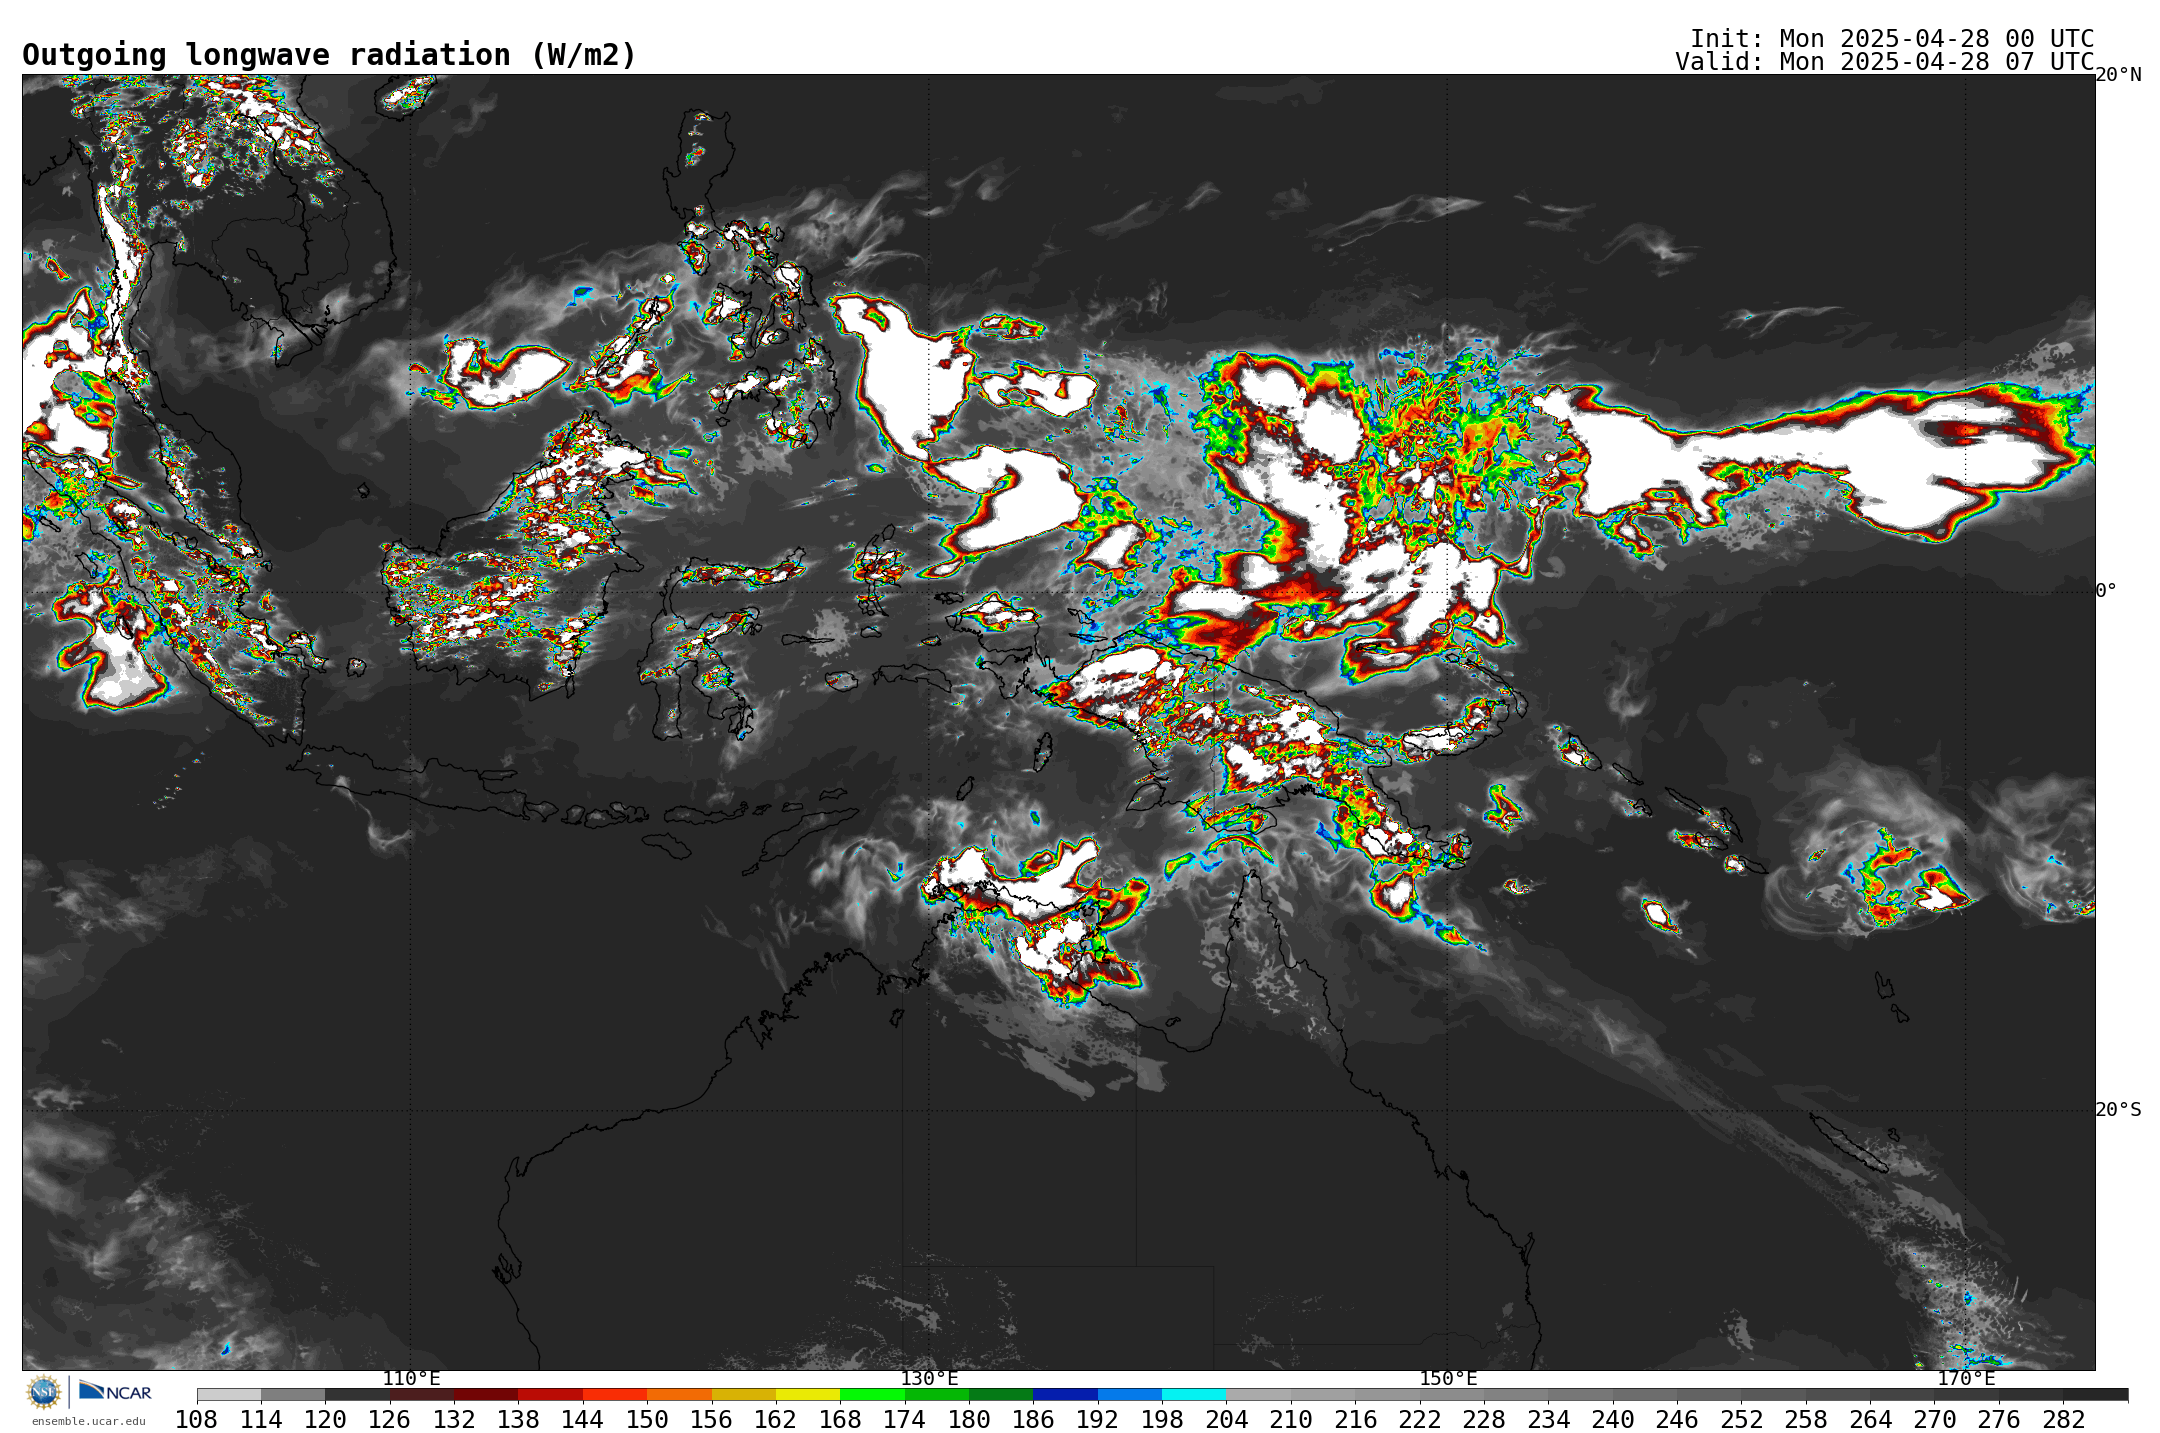The height and width of the screenshot is (1433, 2160).
Task: Click the colorbar value 264
Action: [1870, 1420]
